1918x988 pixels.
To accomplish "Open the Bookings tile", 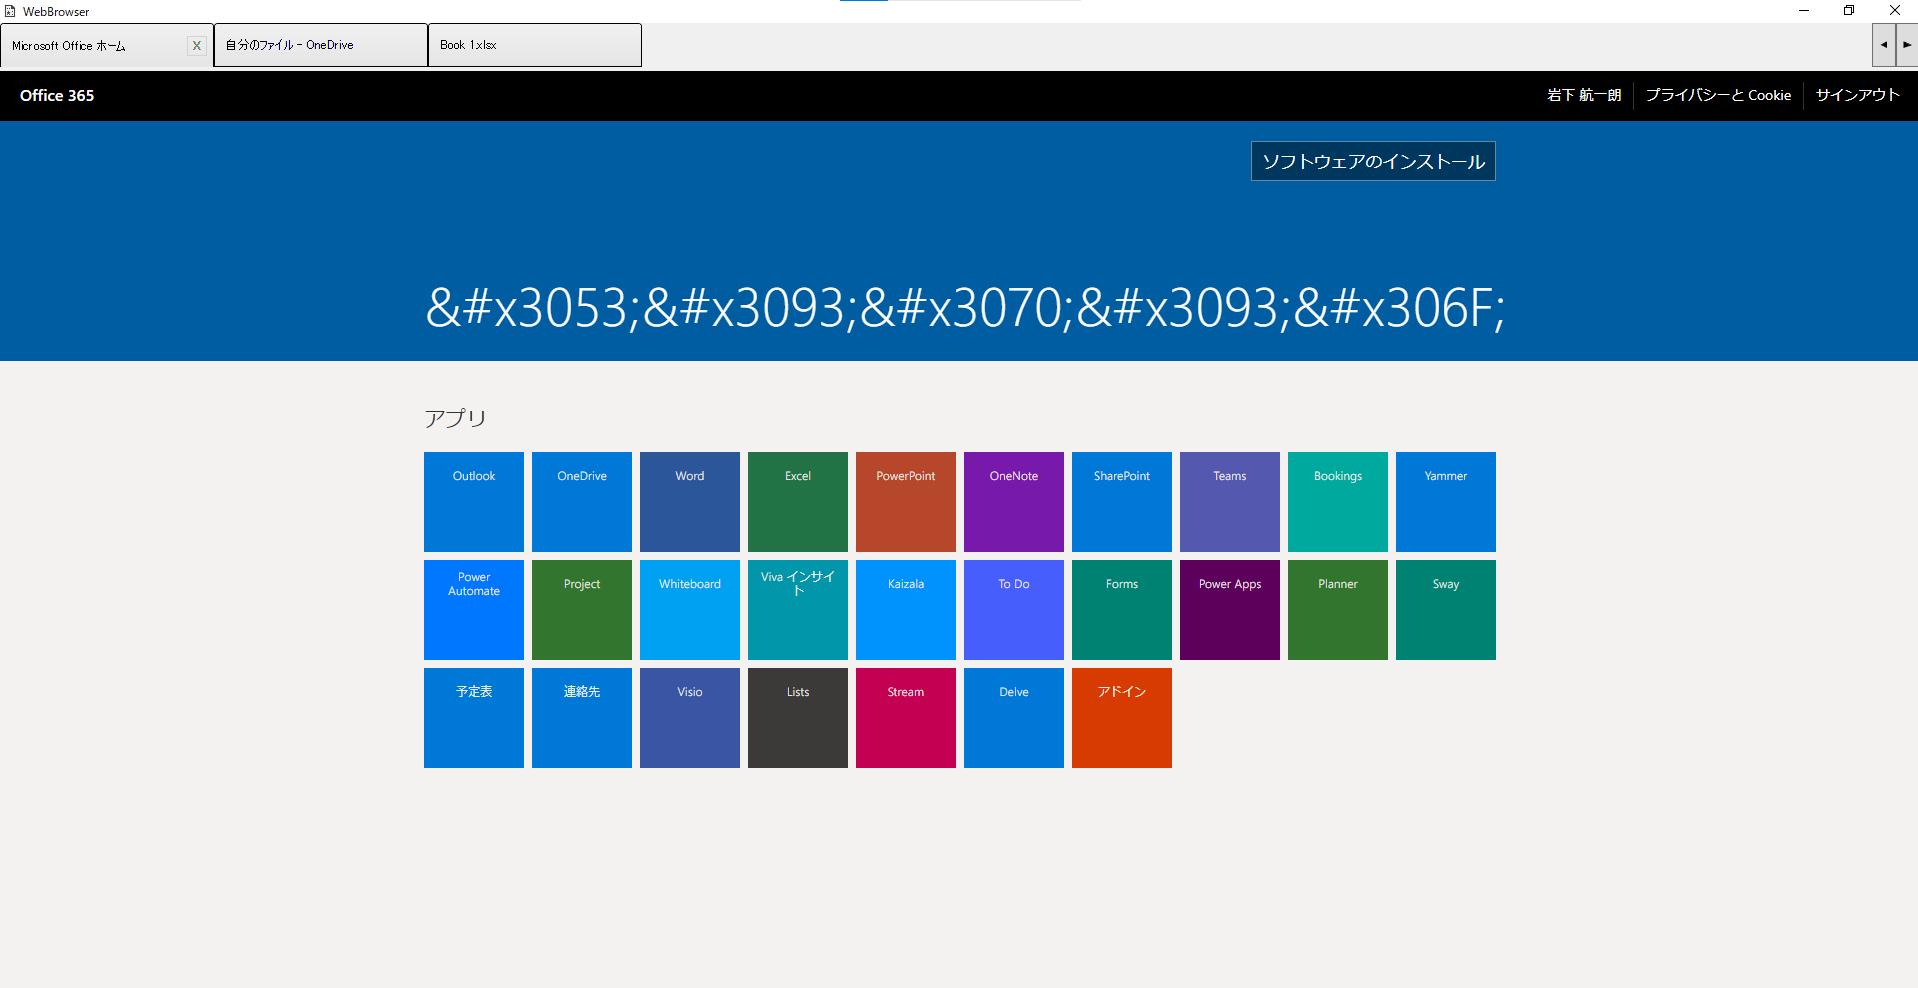I will tap(1338, 502).
